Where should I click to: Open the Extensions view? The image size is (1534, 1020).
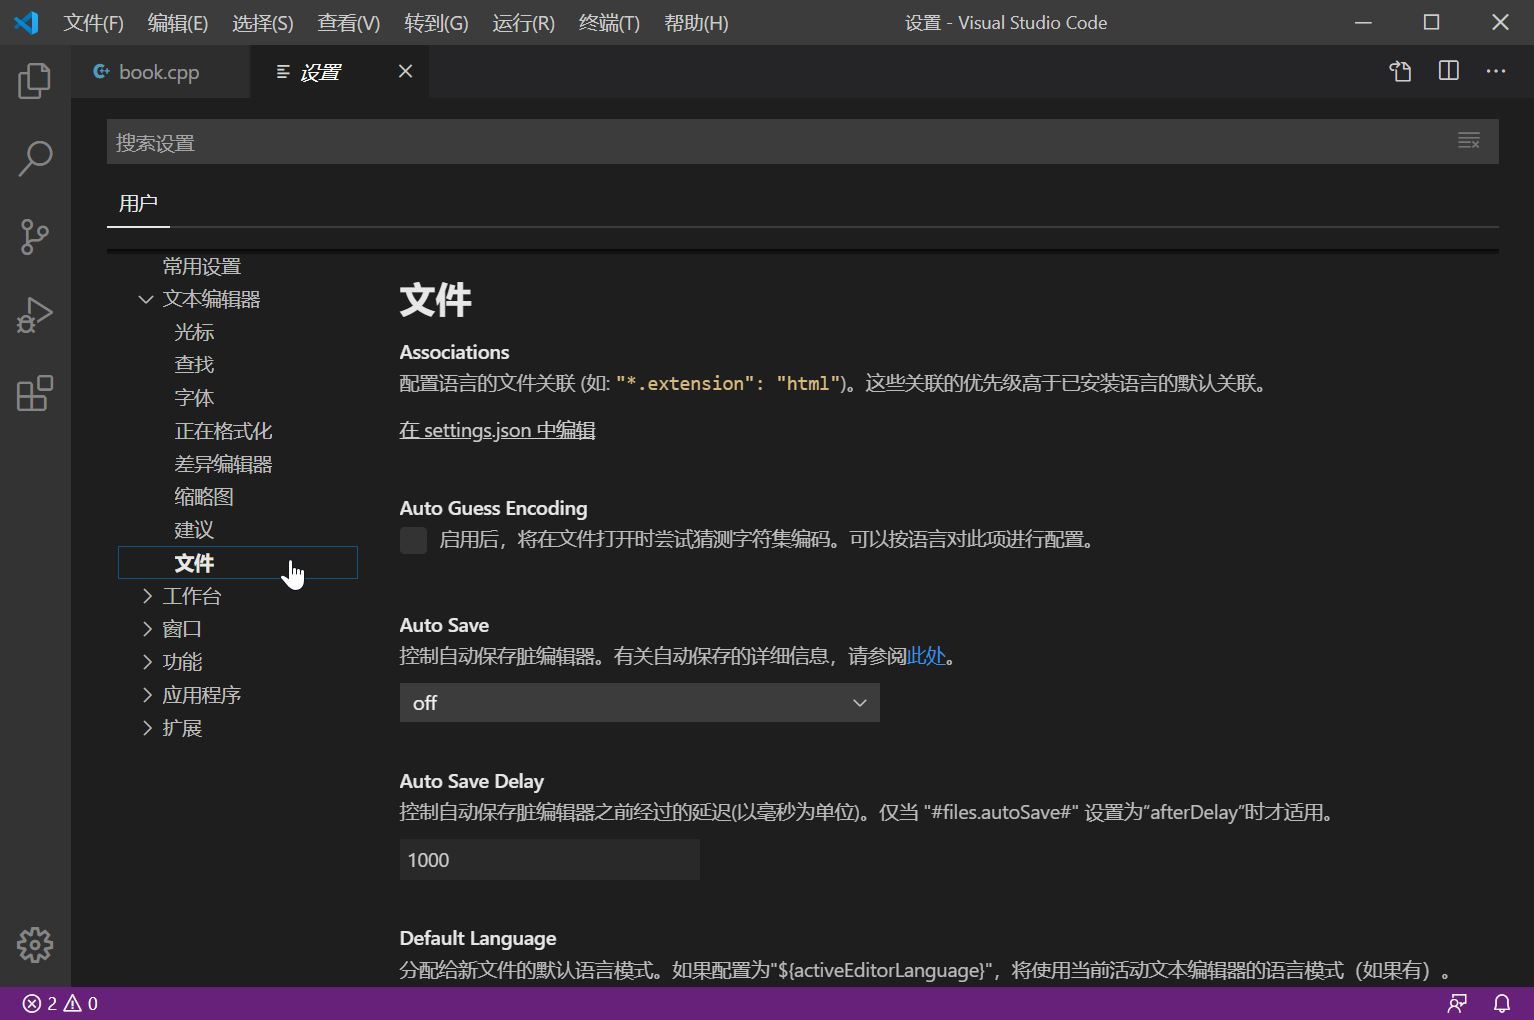[x=35, y=394]
